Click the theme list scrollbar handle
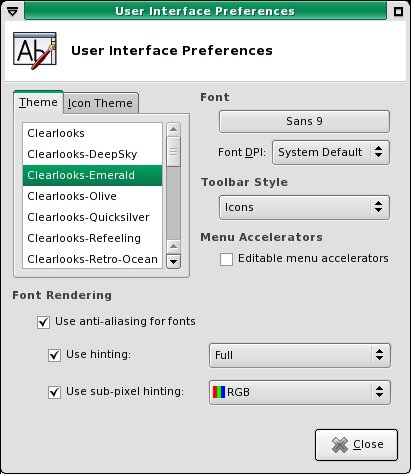 (173, 152)
